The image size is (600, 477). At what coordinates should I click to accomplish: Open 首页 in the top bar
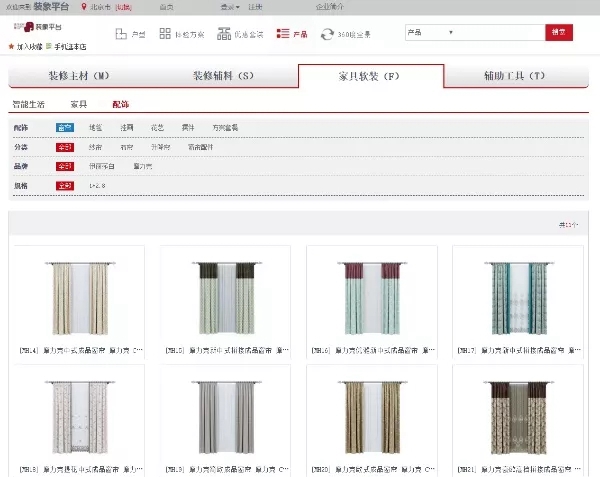pos(166,7)
